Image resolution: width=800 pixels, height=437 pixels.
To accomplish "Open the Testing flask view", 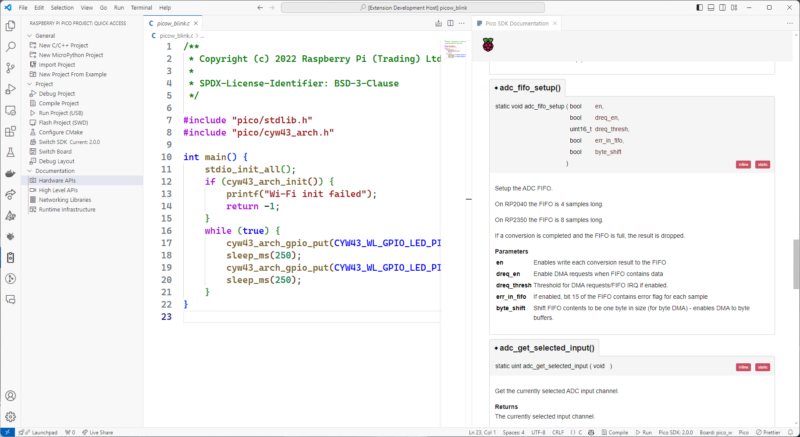I will (10, 152).
